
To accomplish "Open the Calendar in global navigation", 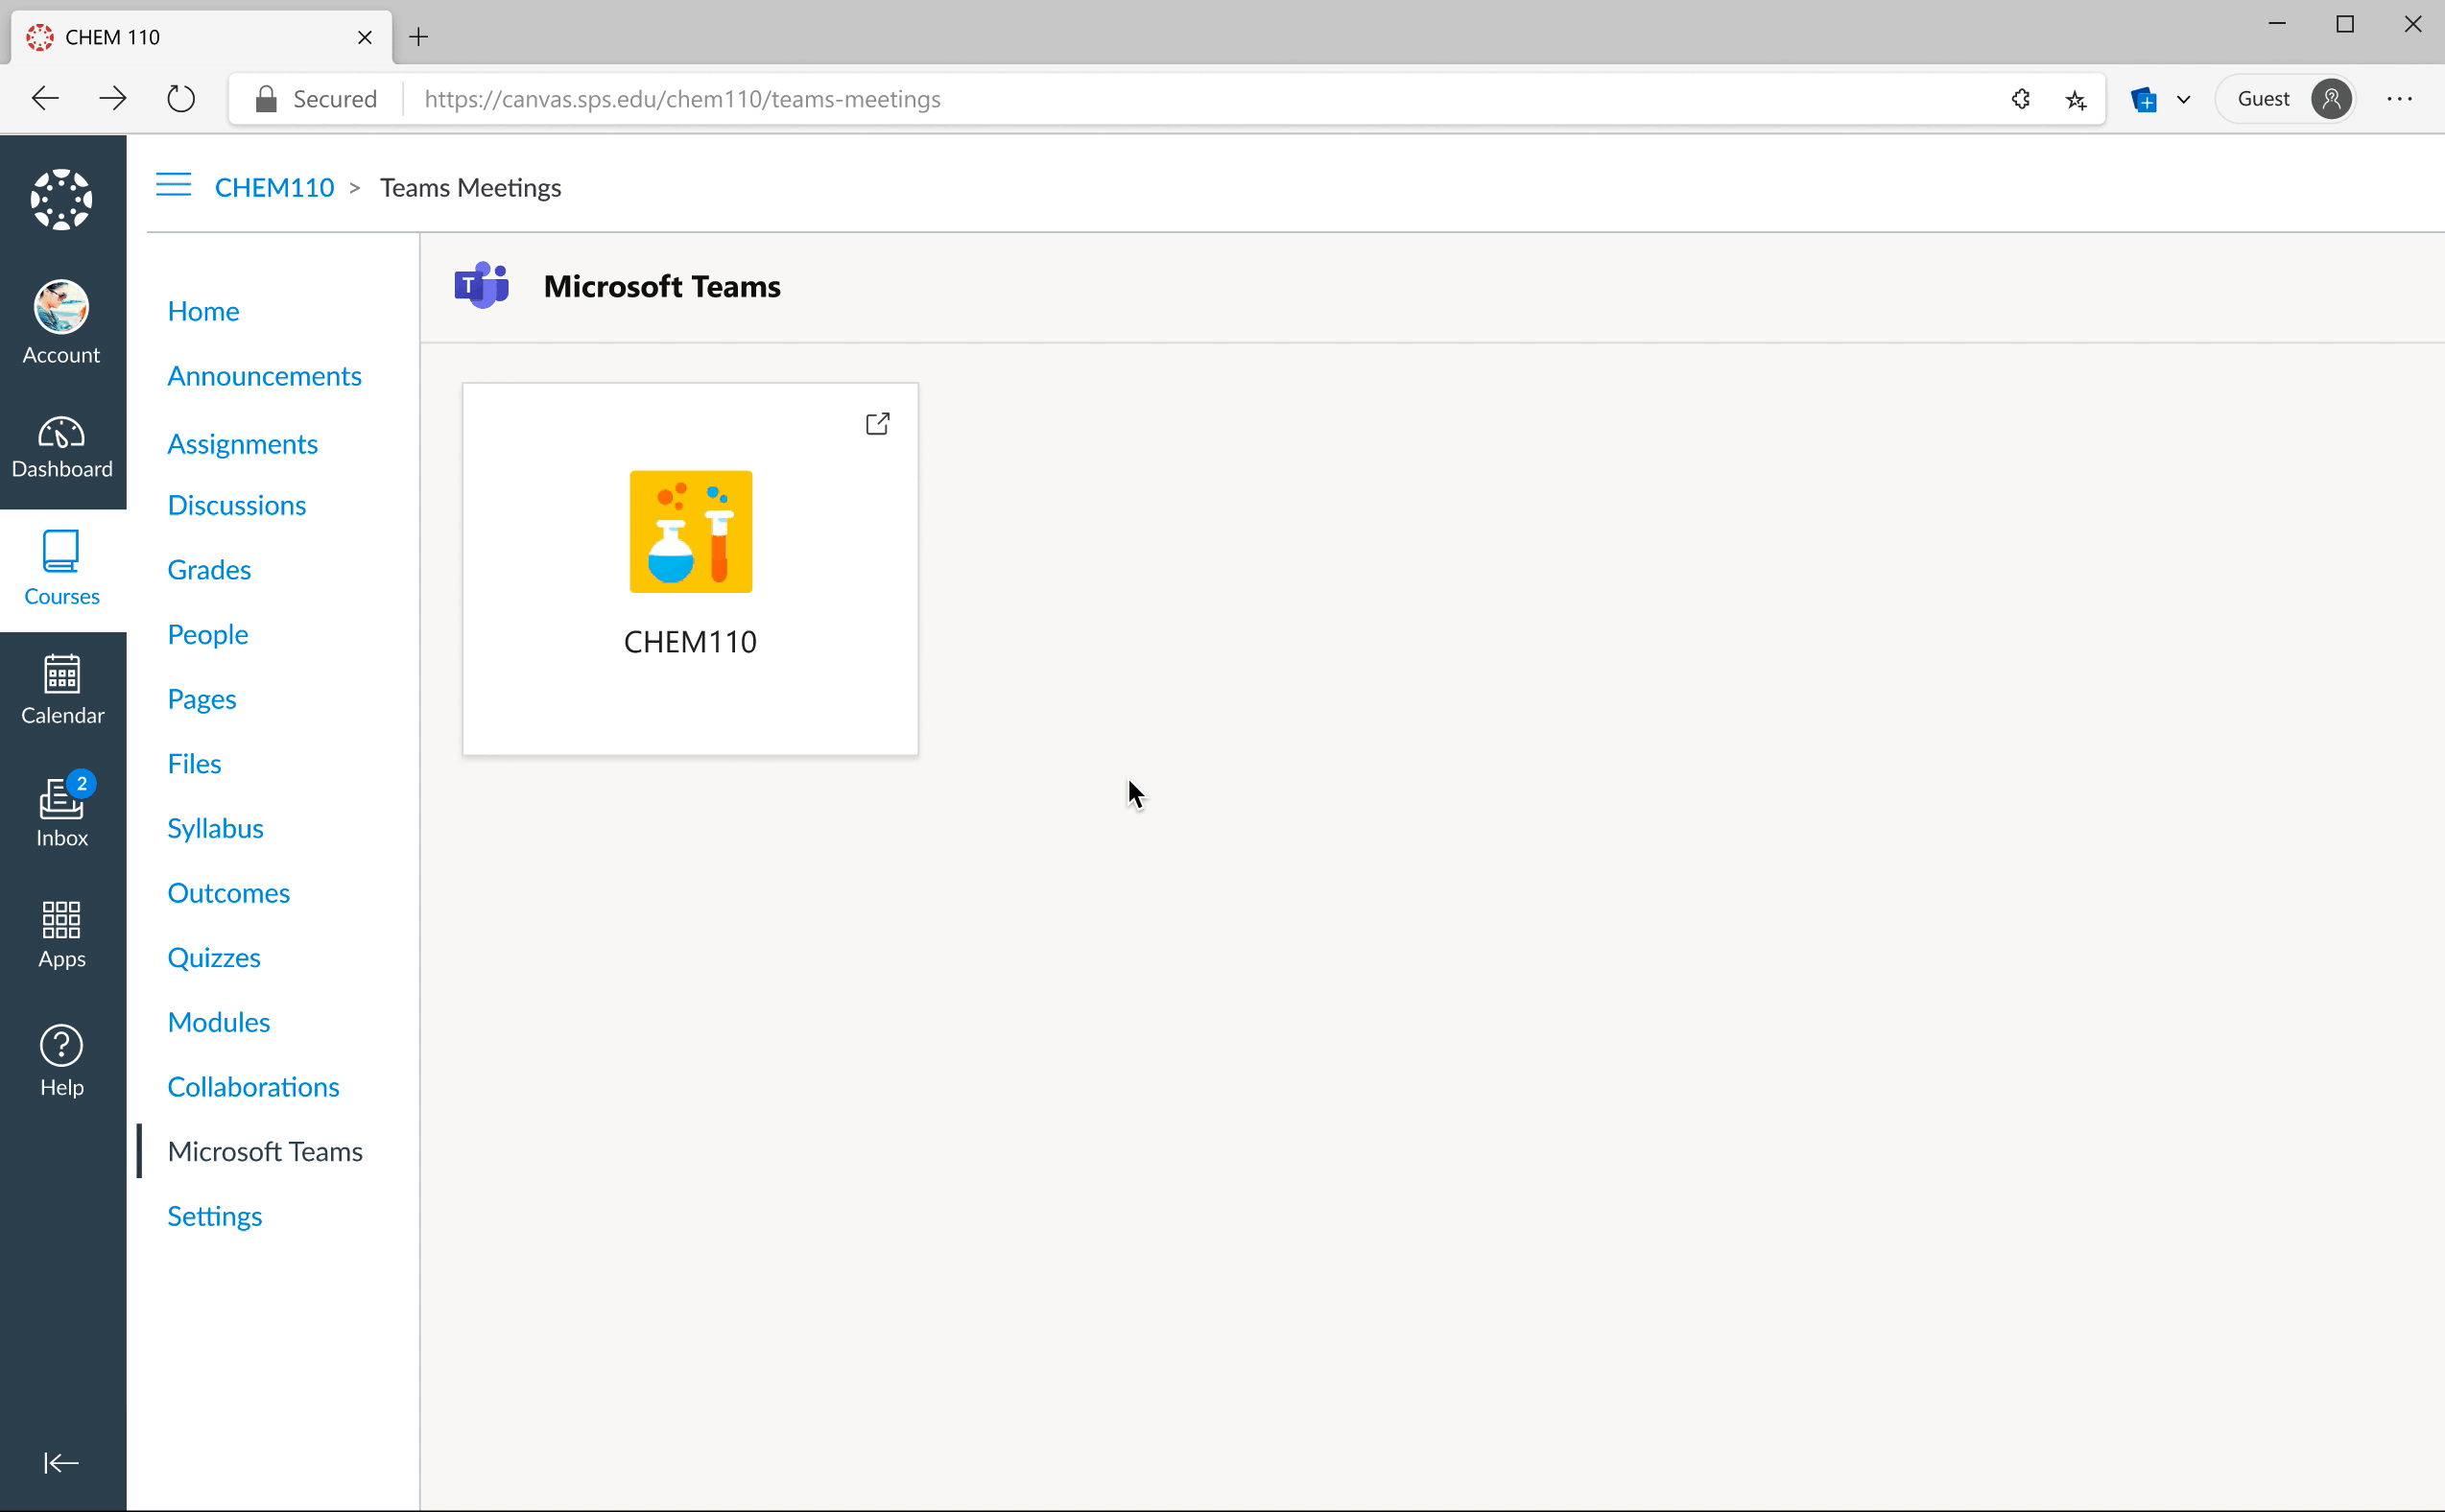I will pyautogui.click(x=62, y=689).
